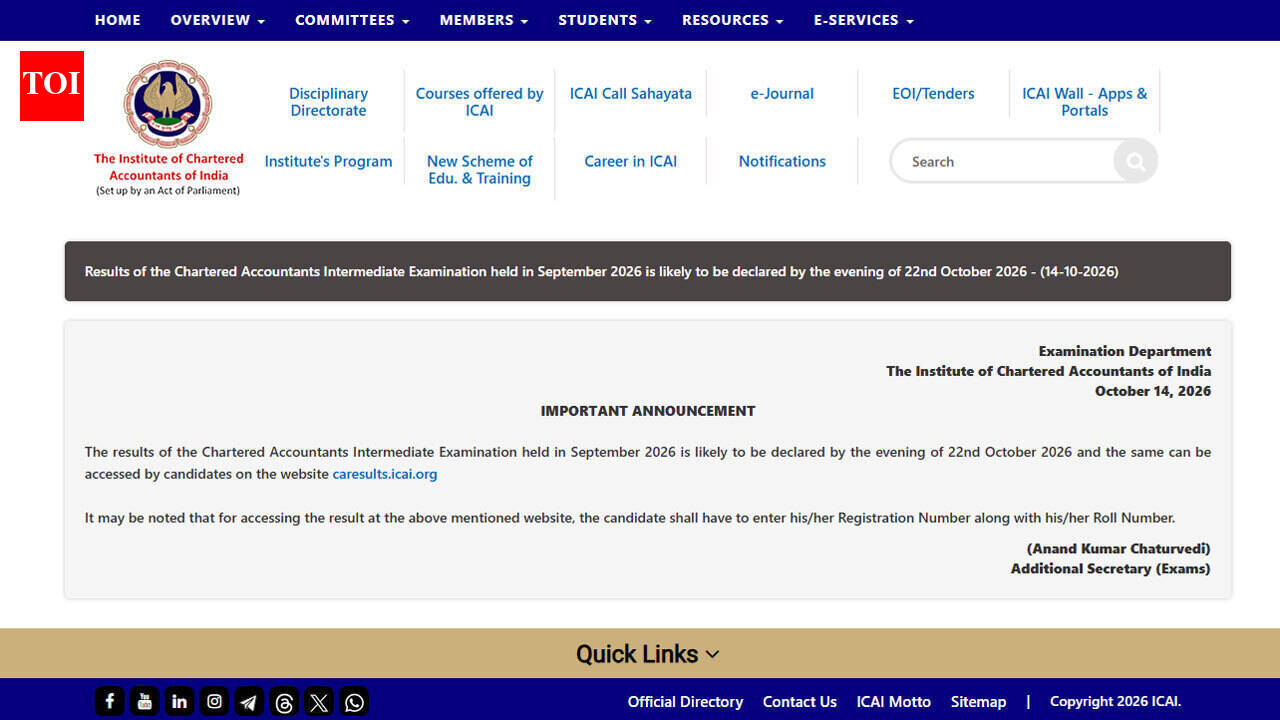The height and width of the screenshot is (720, 1280).
Task: Open Career in ICAI link
Action: pyautogui.click(x=631, y=161)
